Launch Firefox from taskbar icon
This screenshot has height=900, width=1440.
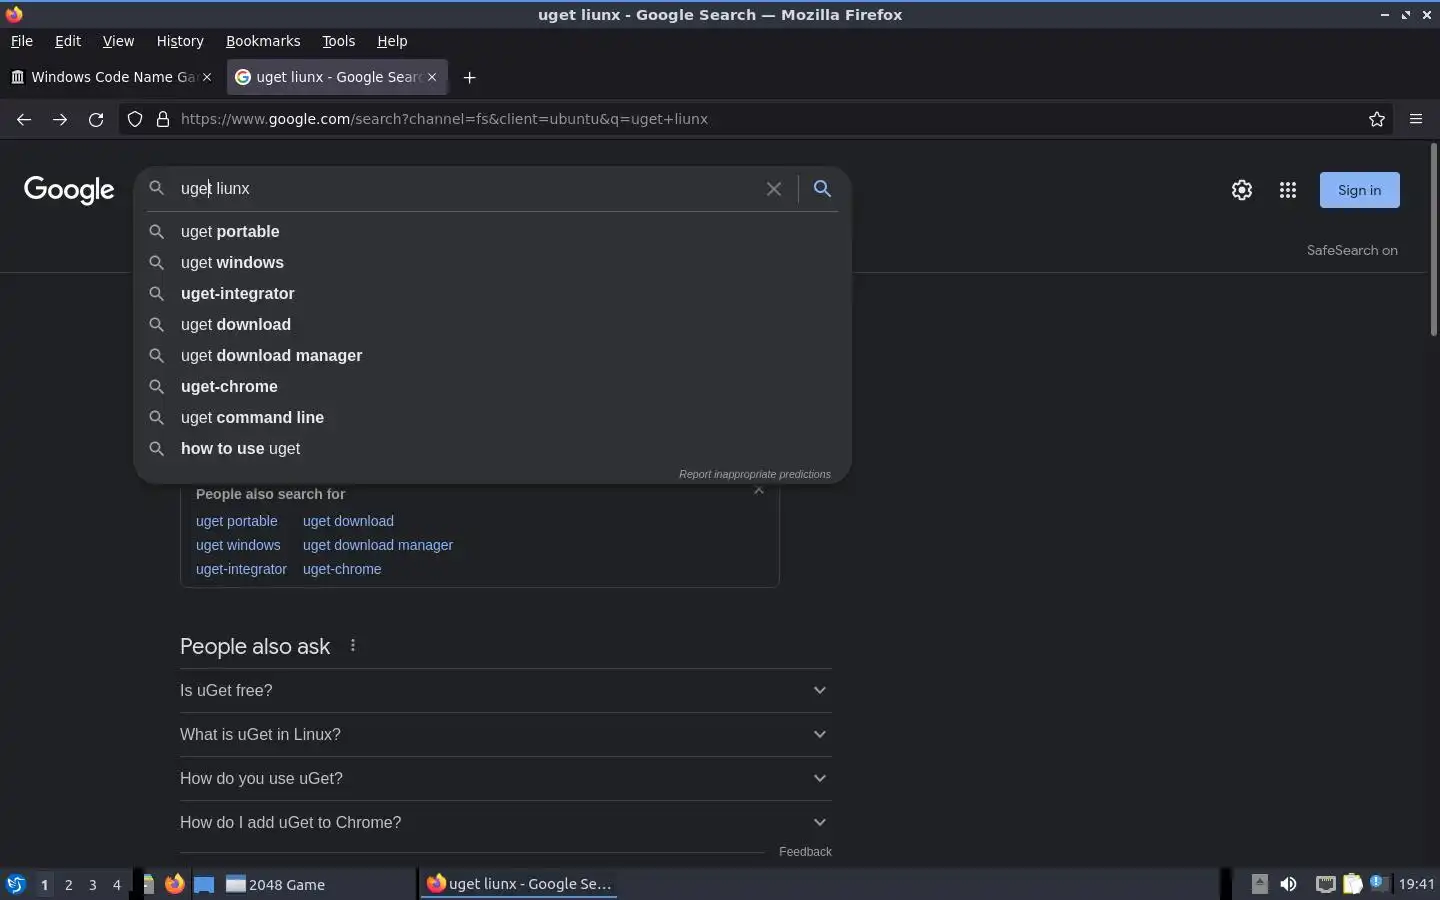[174, 884]
